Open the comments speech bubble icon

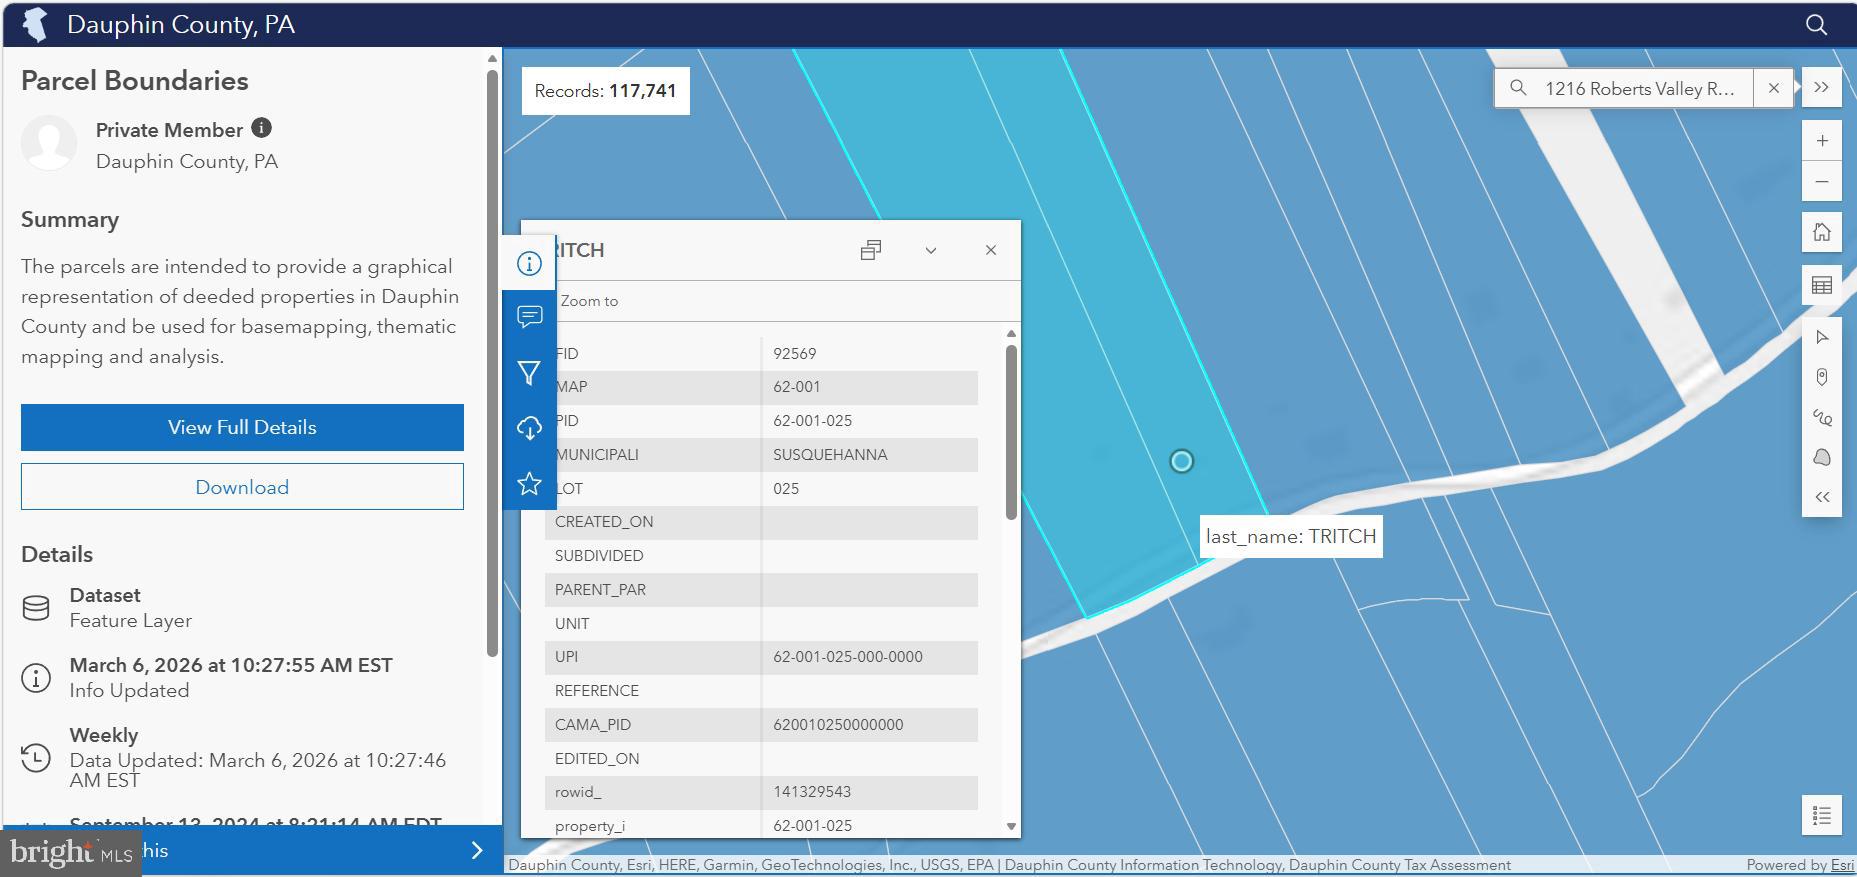[529, 317]
